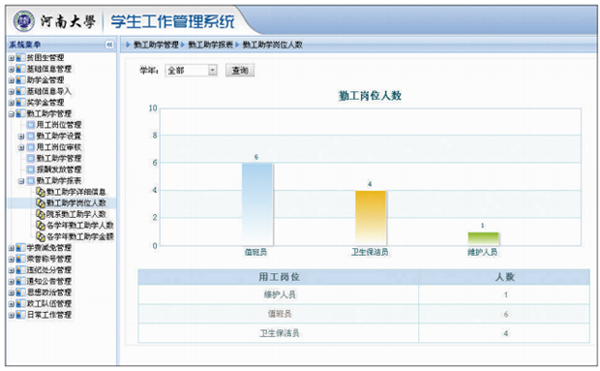Click the 用工岗位管理 page icon
Screen dimensions: 600x371
31,125
